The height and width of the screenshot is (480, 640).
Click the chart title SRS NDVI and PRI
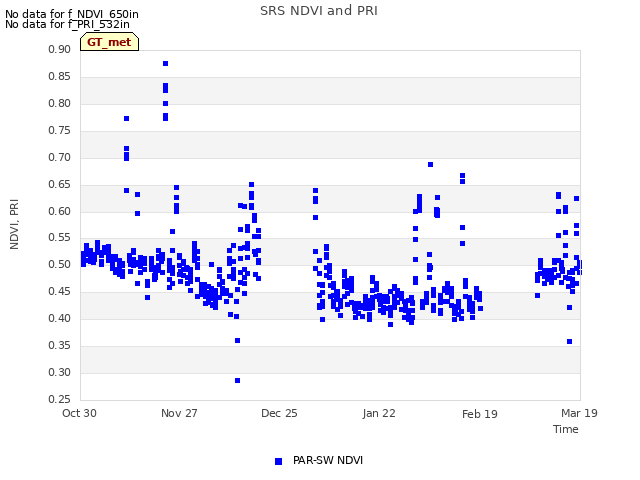point(319,11)
